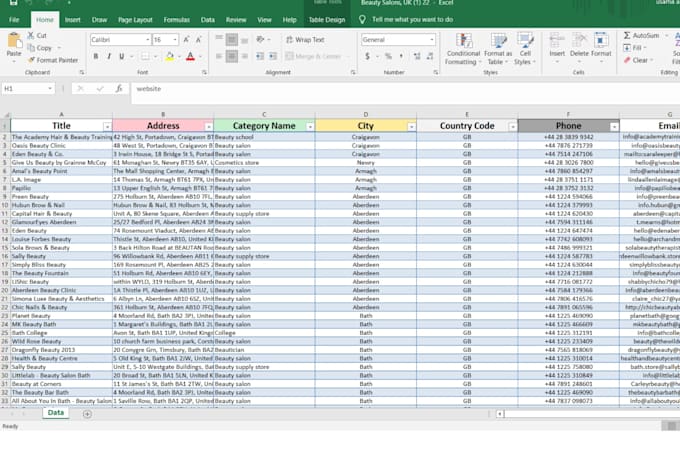Click the horizontal scrollbar left arrow

(x=500, y=414)
